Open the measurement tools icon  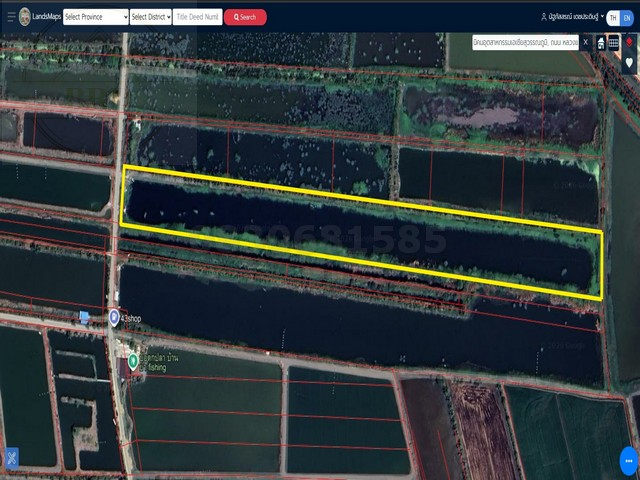11,459
